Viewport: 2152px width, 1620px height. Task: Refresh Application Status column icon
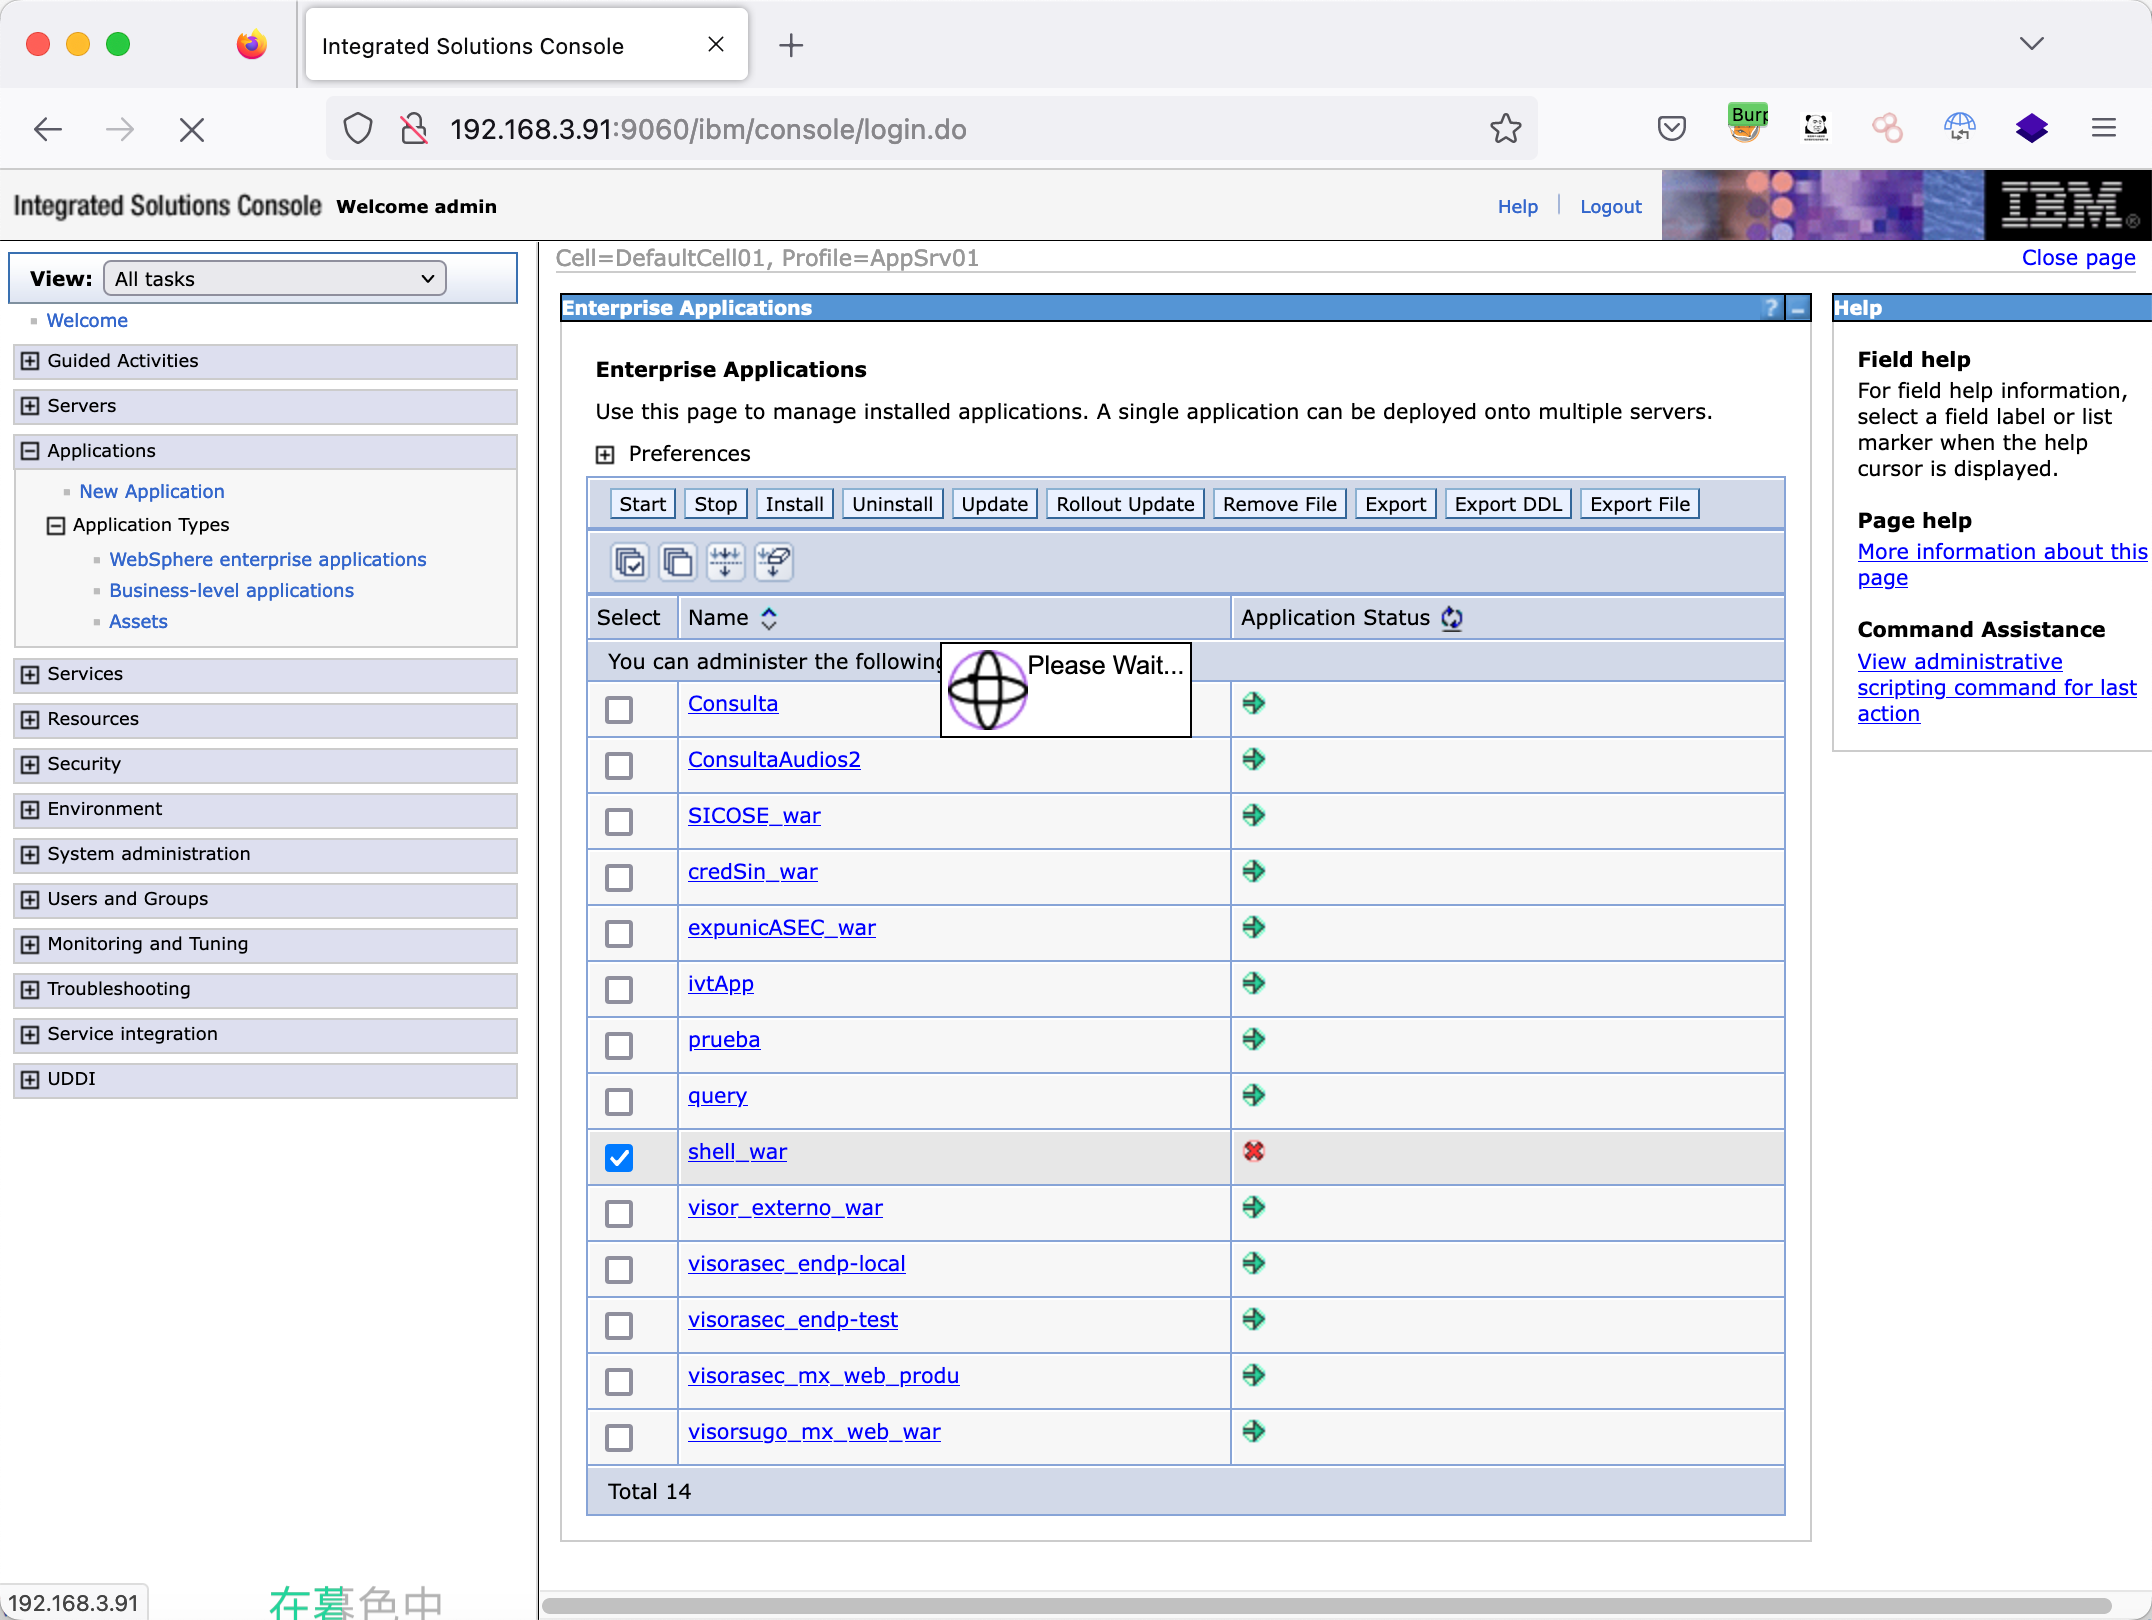[x=1452, y=619]
